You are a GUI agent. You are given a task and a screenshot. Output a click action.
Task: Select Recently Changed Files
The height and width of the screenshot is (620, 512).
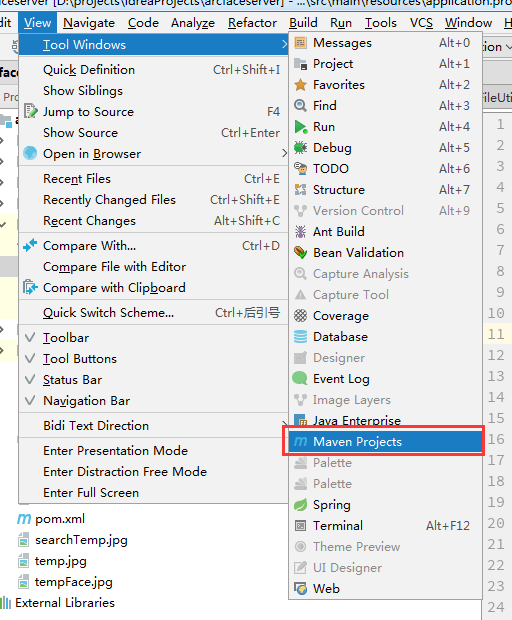click(x=153, y=199)
